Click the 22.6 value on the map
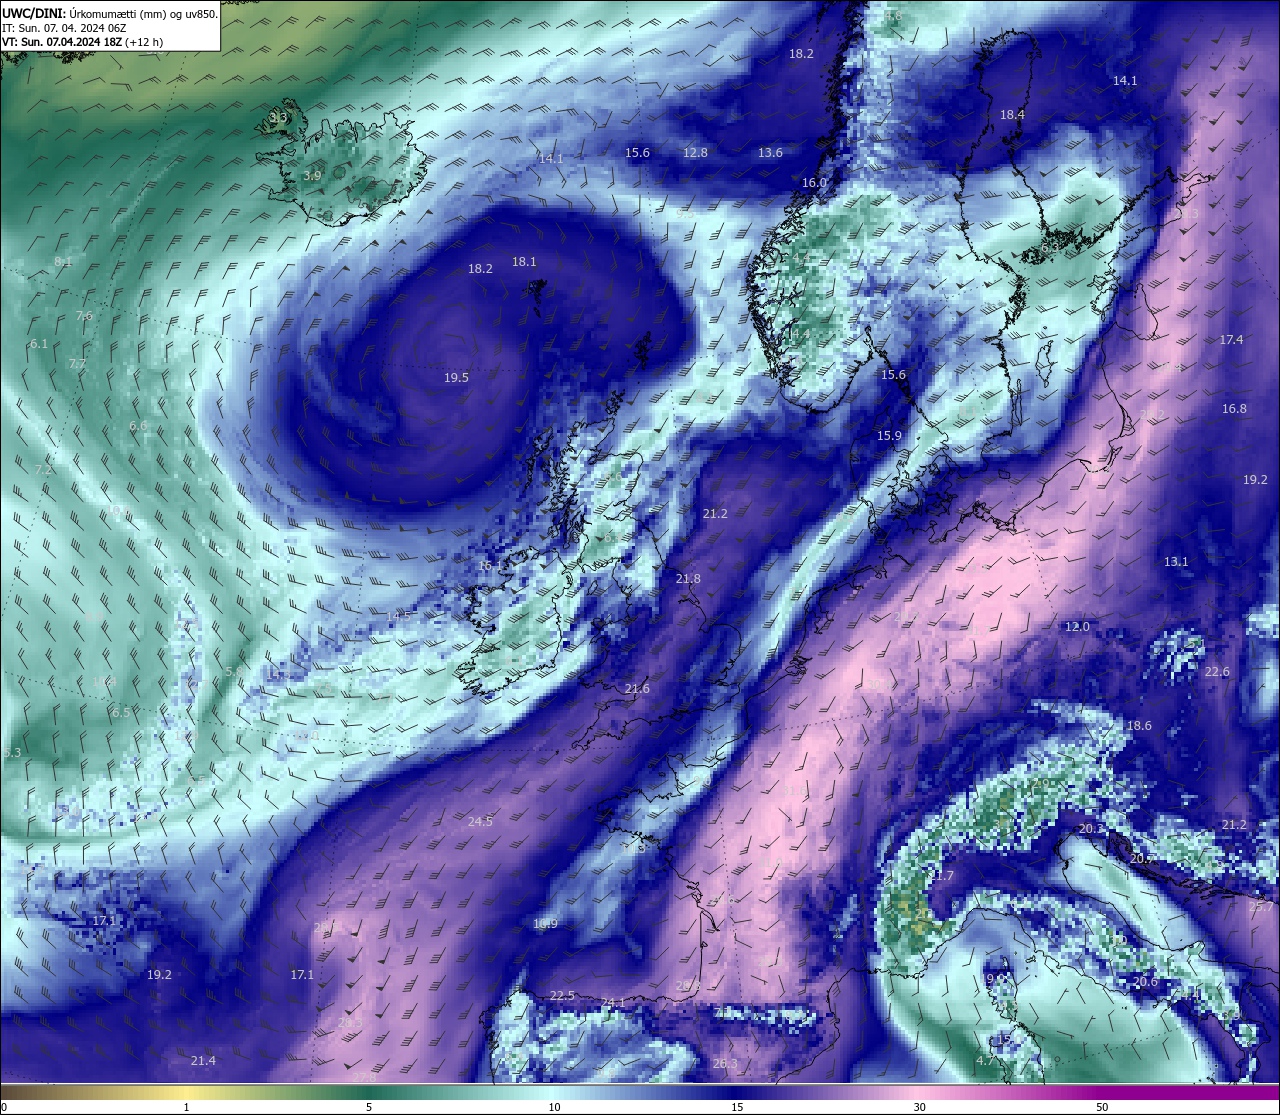The image size is (1280, 1115). 1217,672
